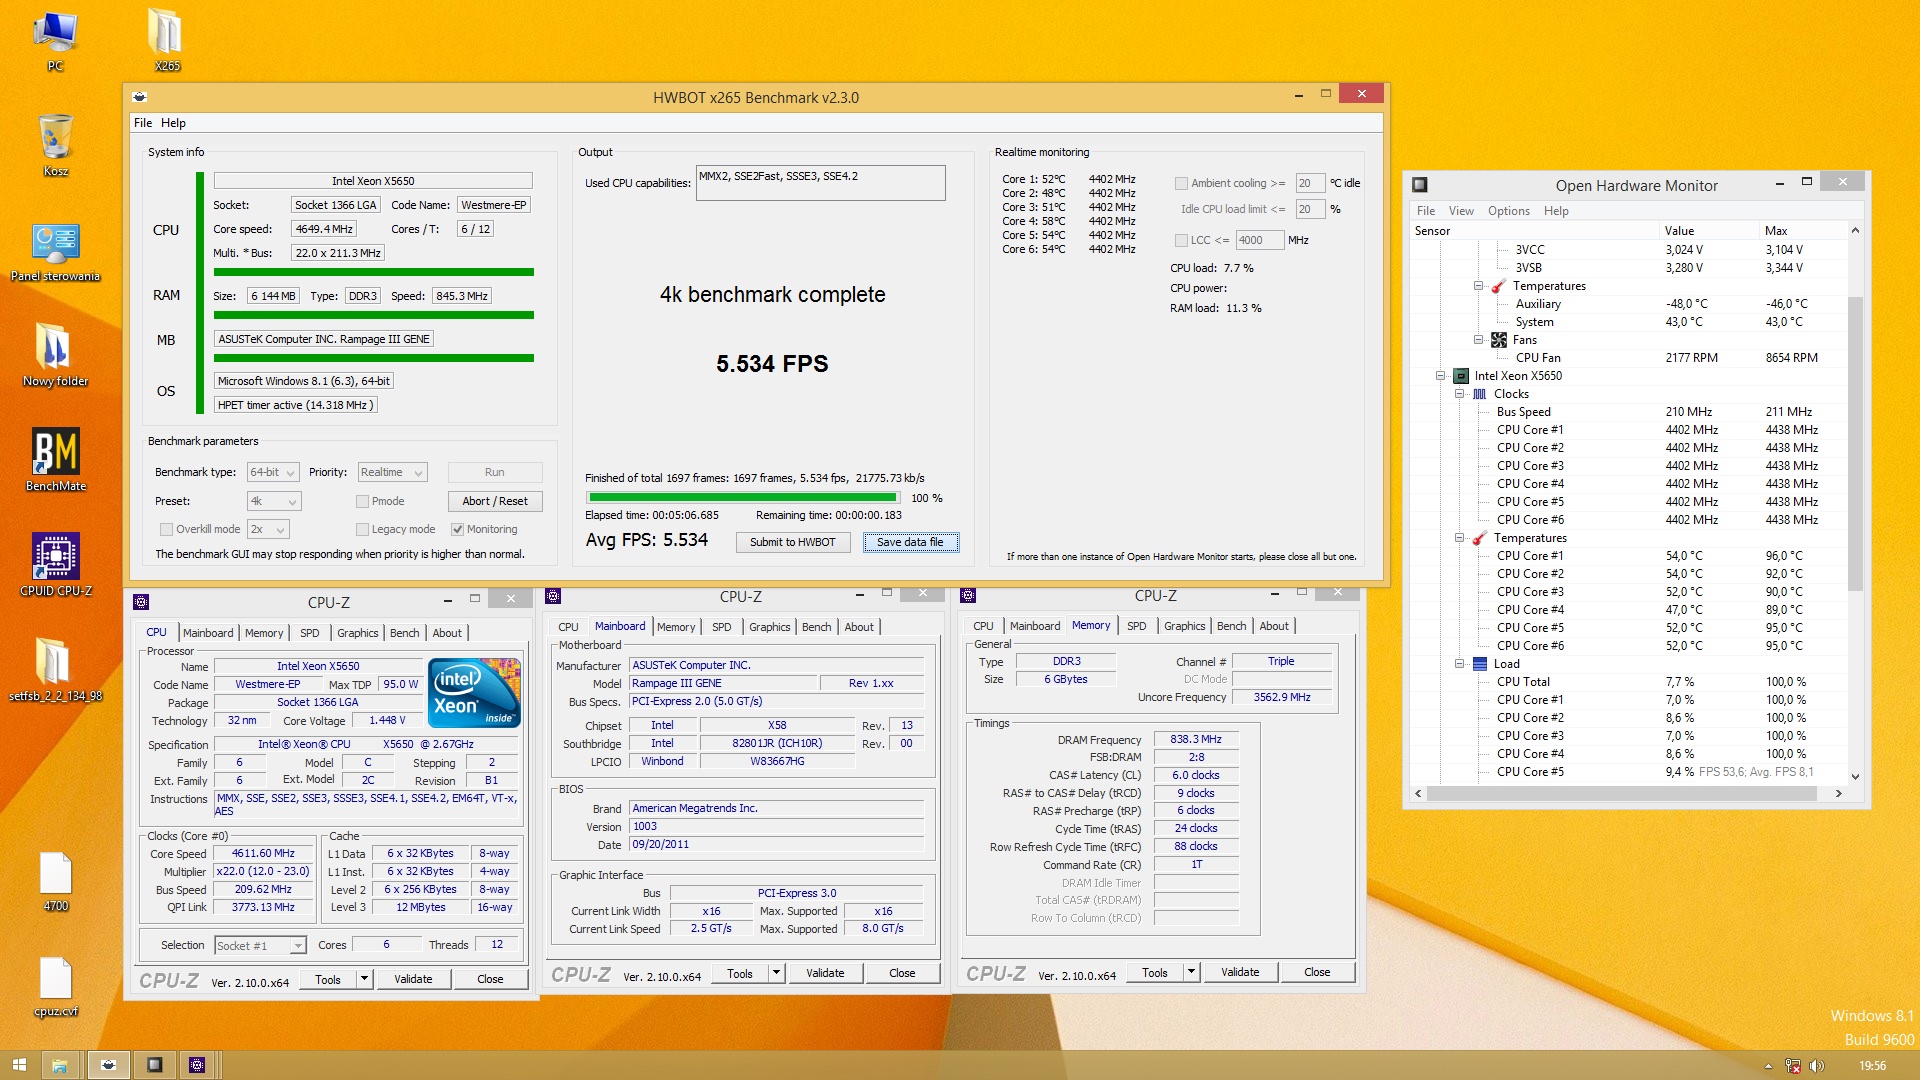The height and width of the screenshot is (1080, 1920).
Task: Enable Overkill mode checkbox
Action: (166, 529)
